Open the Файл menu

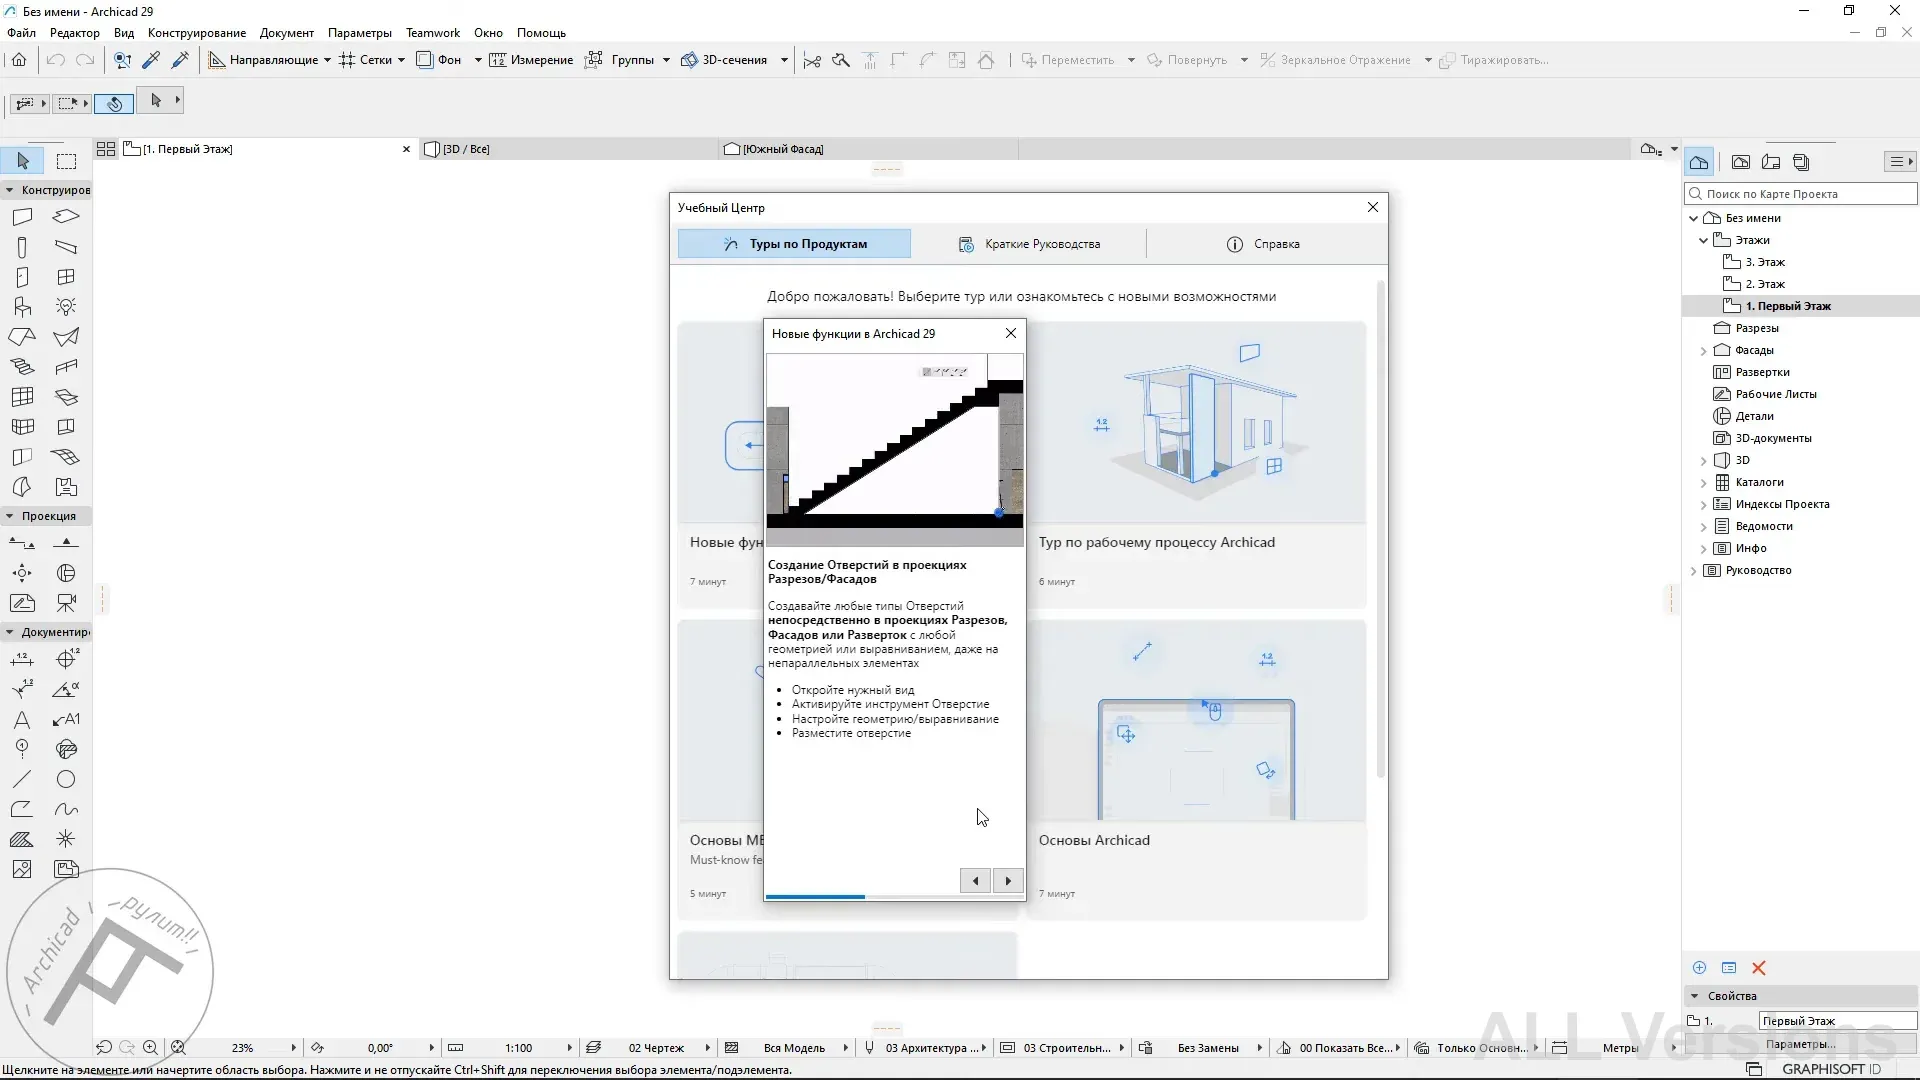(21, 33)
